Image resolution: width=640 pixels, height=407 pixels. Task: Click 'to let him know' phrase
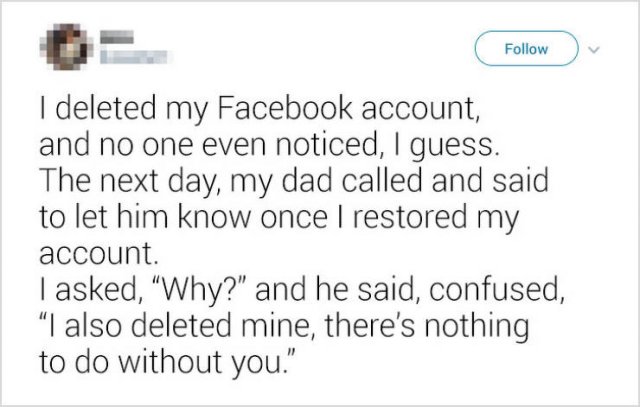coord(146,217)
